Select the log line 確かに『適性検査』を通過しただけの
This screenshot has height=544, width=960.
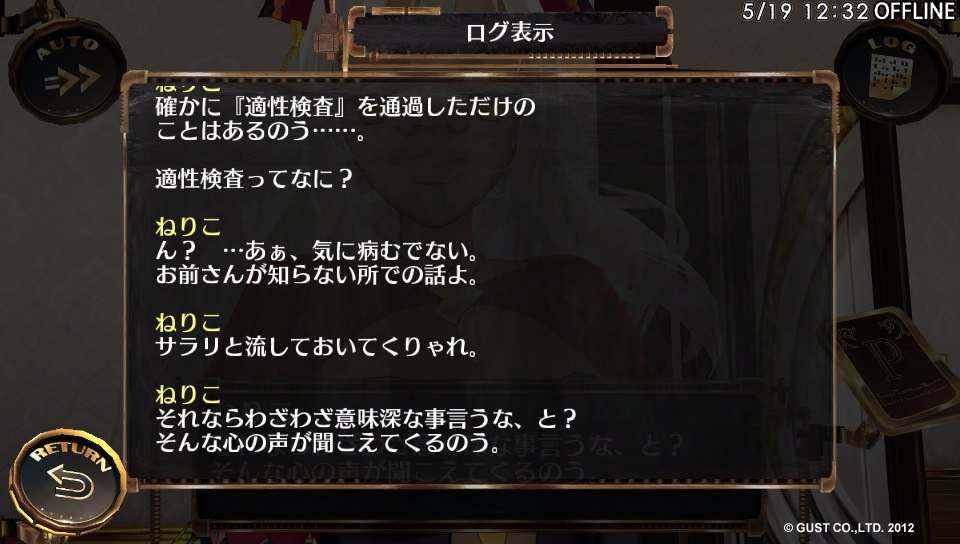point(346,107)
